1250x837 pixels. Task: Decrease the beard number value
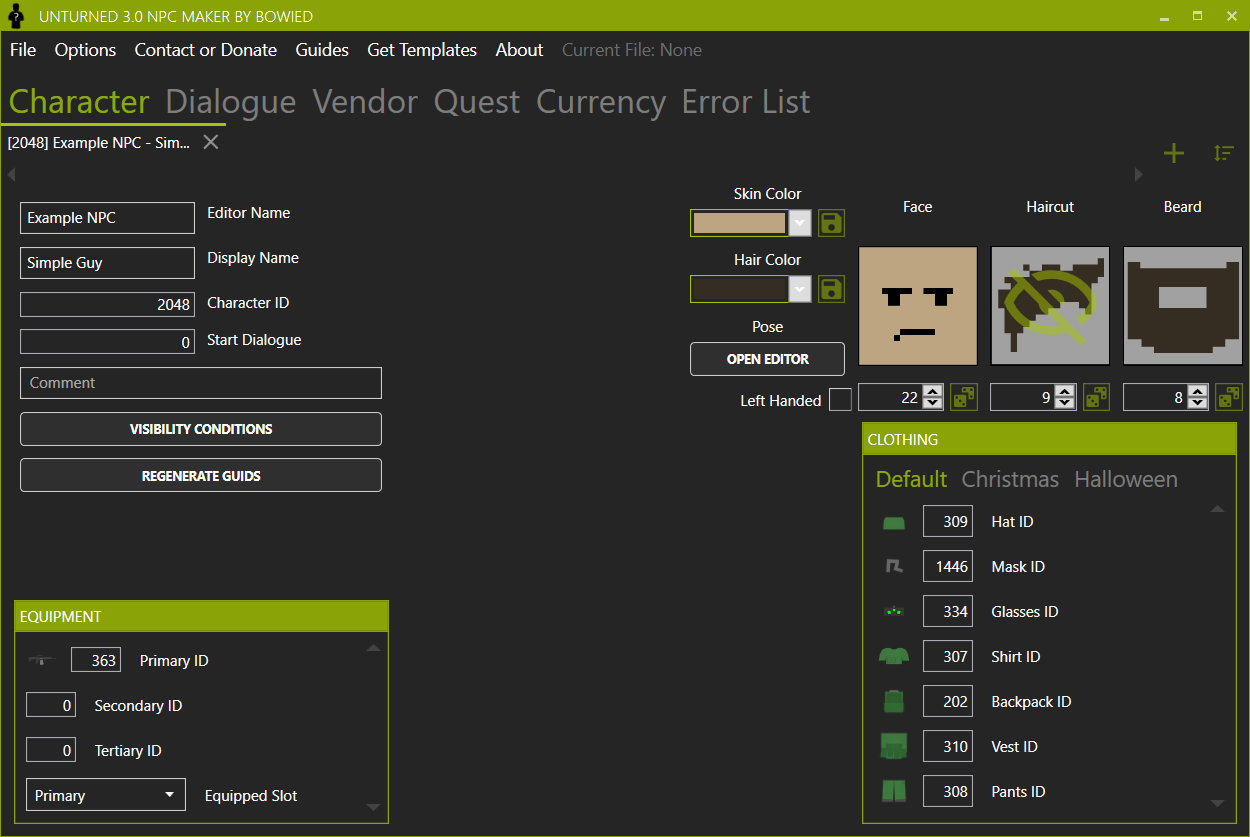click(x=1198, y=404)
